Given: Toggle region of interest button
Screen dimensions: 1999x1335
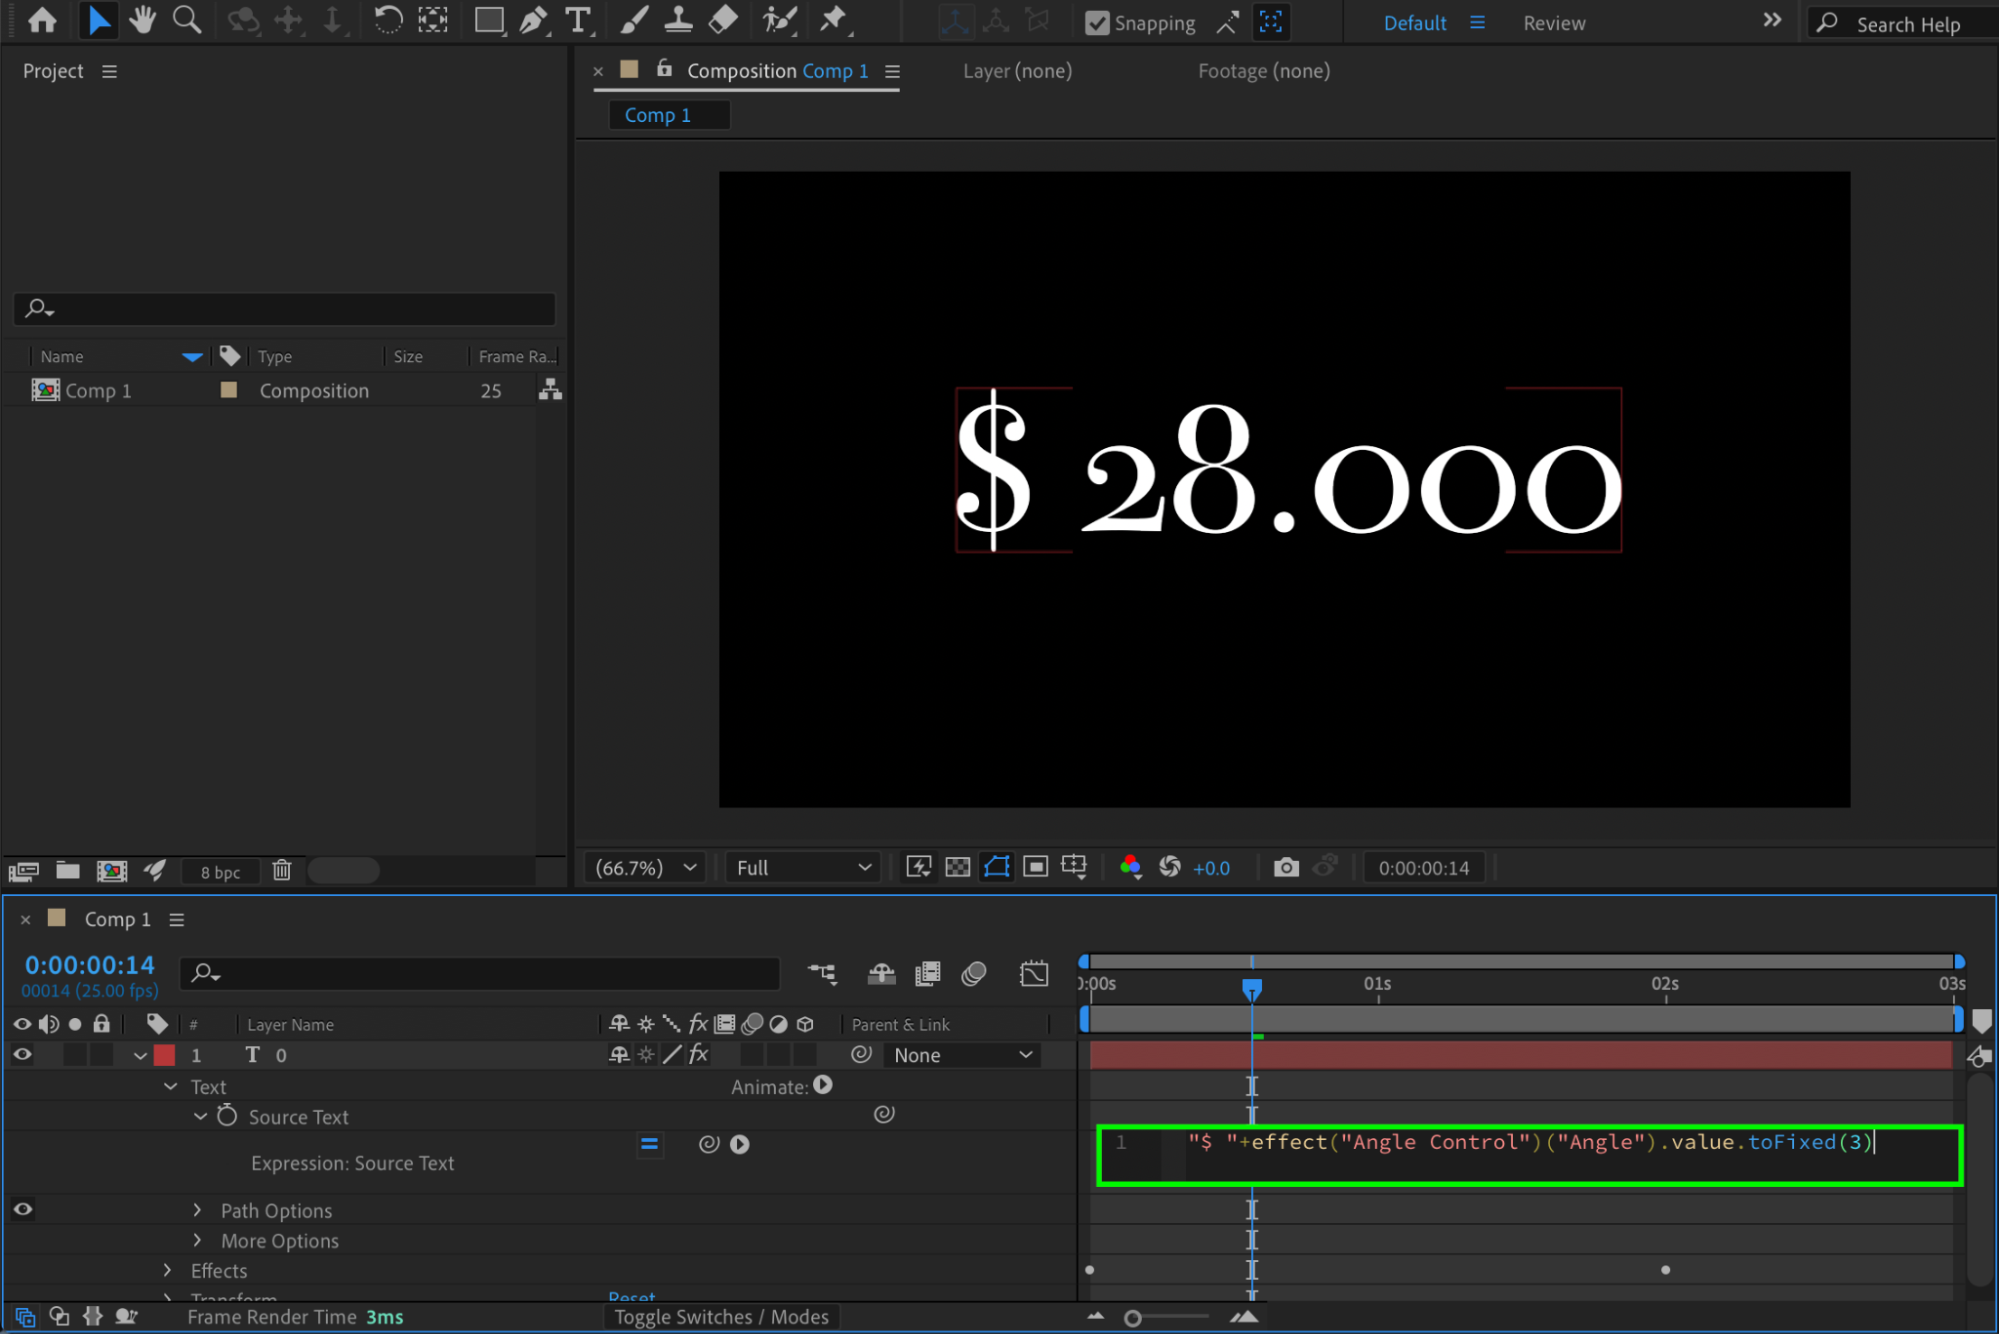Looking at the screenshot, I should (x=1035, y=867).
